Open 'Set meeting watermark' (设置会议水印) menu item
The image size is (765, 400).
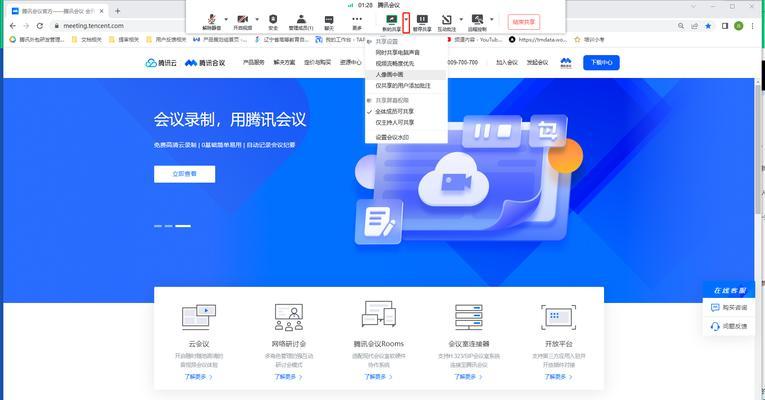click(x=406, y=138)
